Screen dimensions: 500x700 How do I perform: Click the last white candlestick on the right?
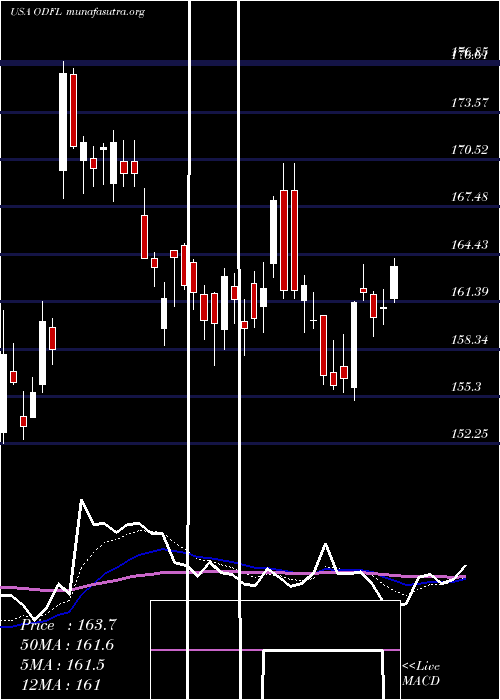point(394,282)
